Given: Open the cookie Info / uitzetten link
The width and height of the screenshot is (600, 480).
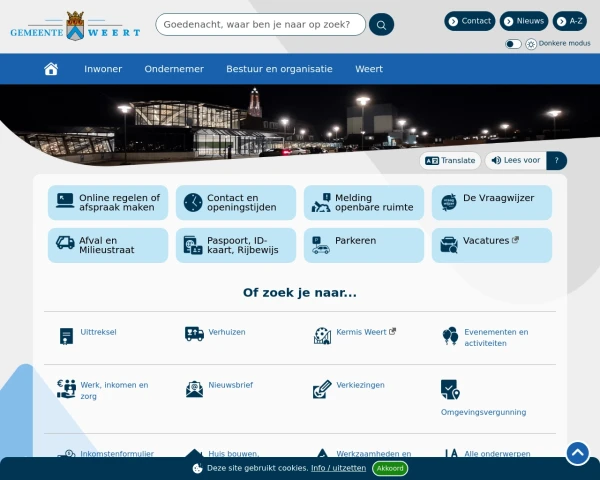Looking at the screenshot, I should [x=338, y=468].
